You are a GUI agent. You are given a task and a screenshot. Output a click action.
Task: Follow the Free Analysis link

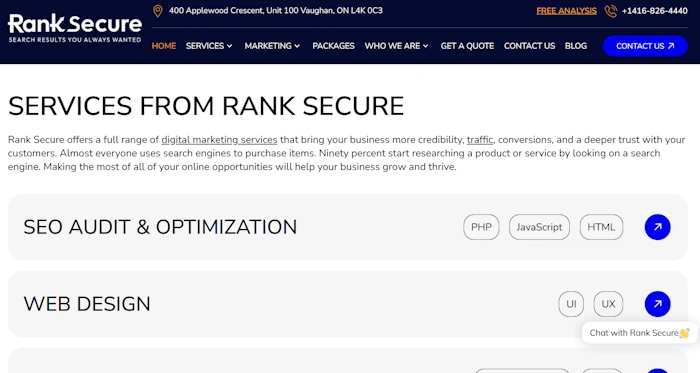tap(567, 11)
